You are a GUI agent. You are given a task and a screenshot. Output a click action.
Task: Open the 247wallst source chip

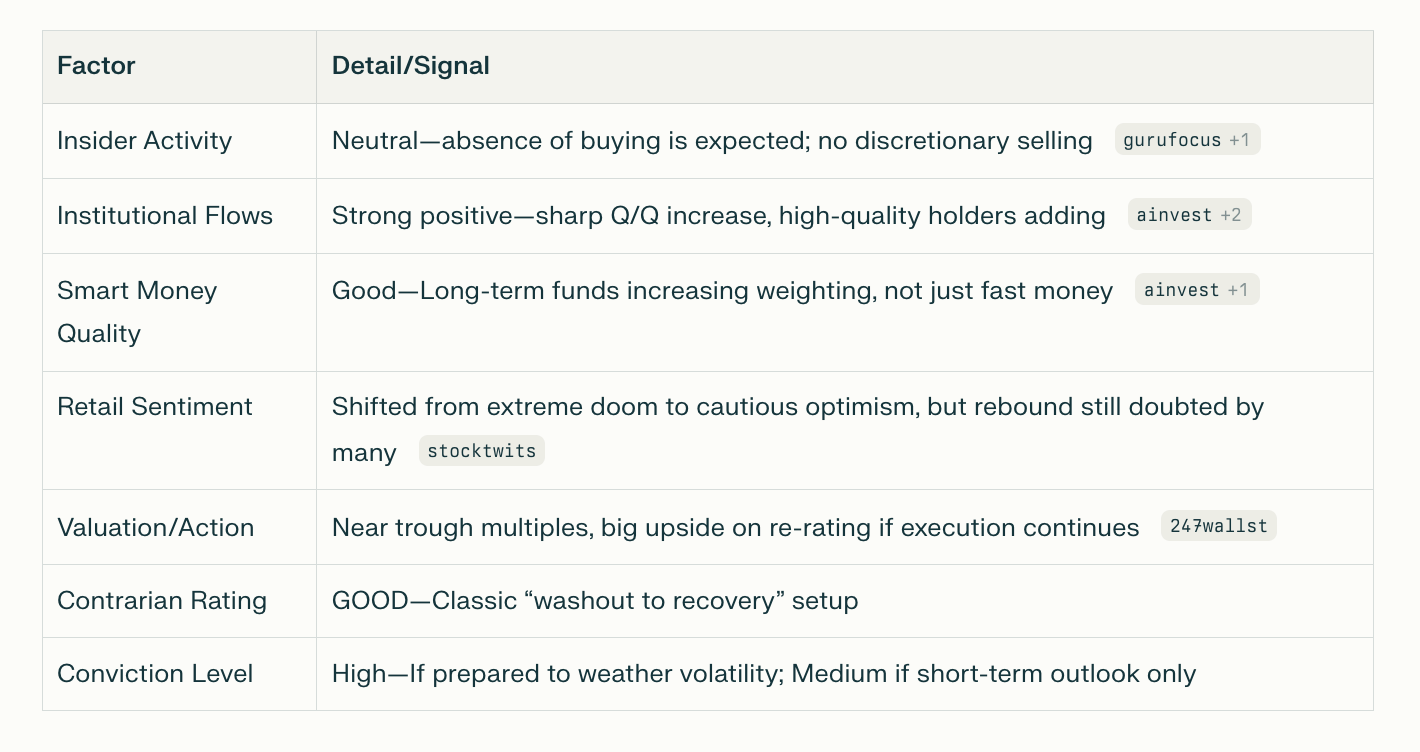pyautogui.click(x=1218, y=526)
